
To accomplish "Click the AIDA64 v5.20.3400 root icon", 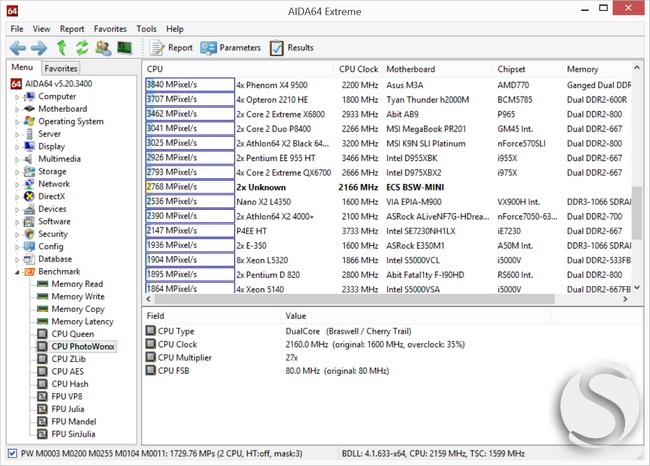I will click(16, 84).
